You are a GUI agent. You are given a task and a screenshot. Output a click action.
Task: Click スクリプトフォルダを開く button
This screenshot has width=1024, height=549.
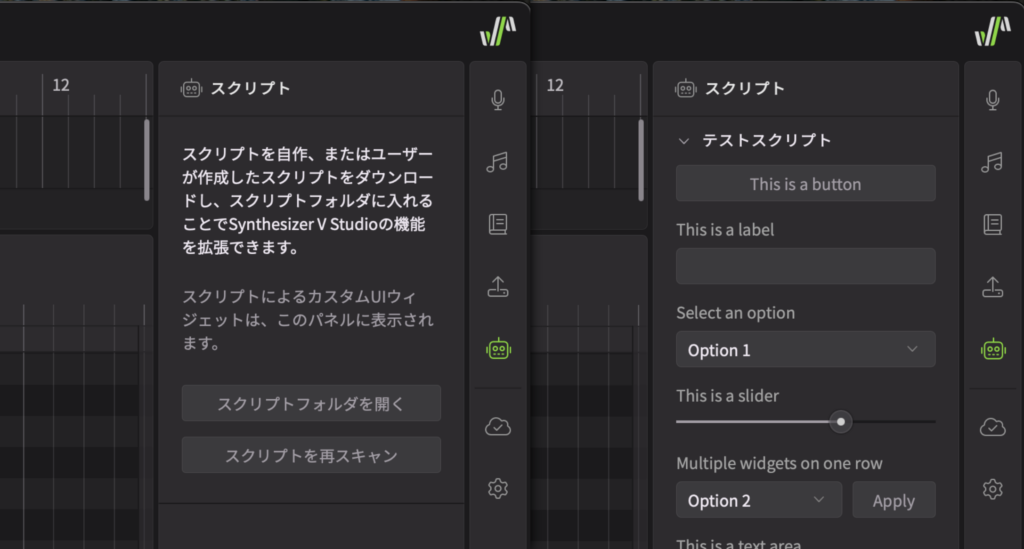[x=311, y=404]
